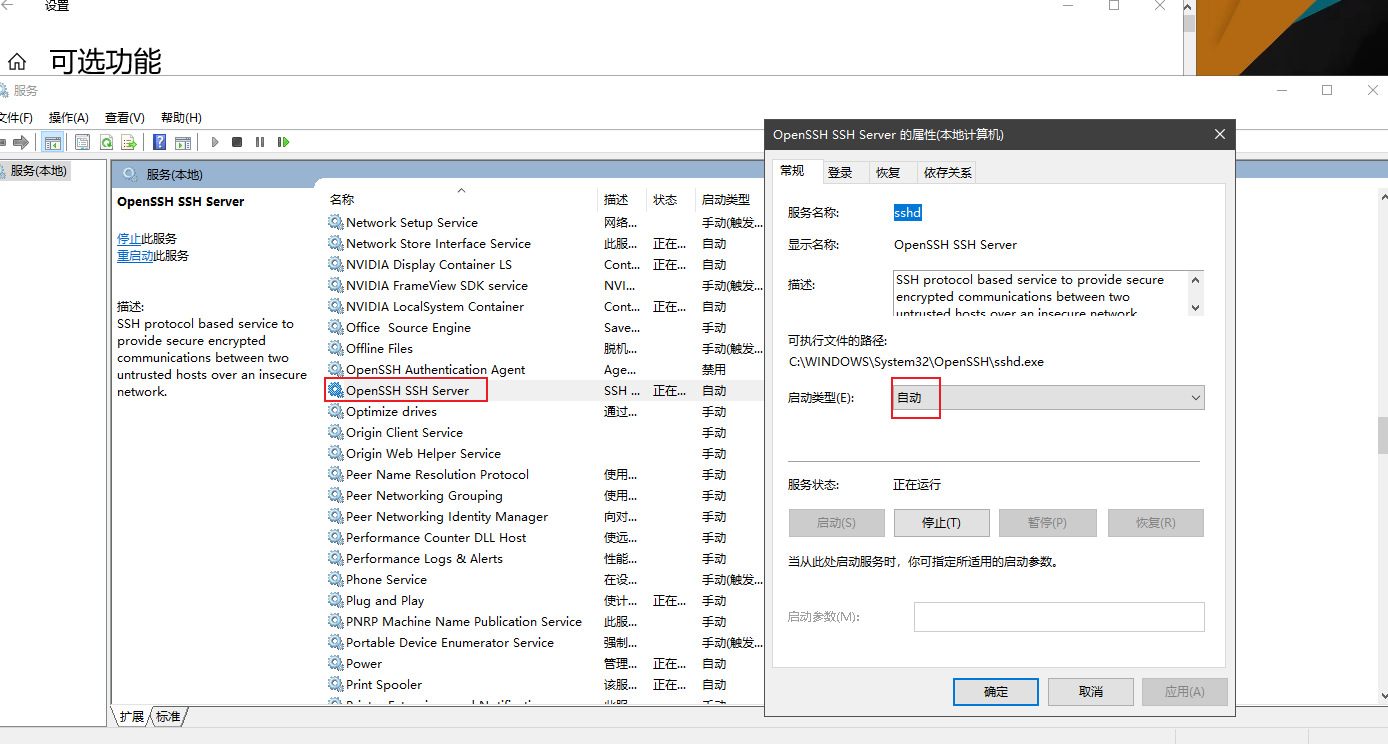Select the NVIDIA FrameView SDK service row

(545, 285)
